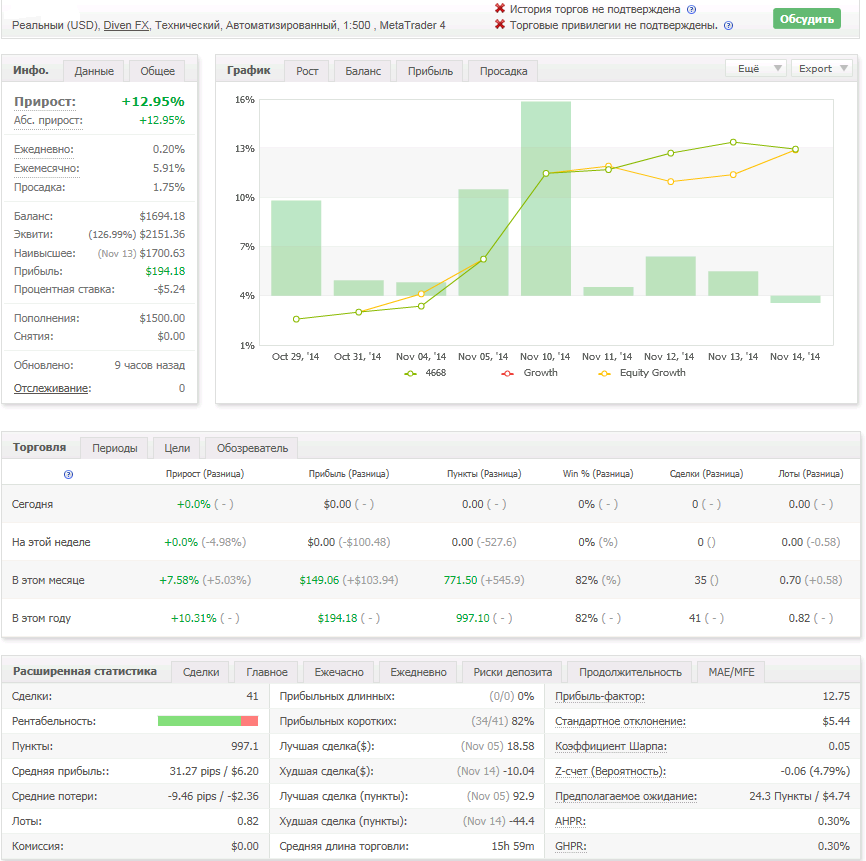Image resolution: width=866 pixels, height=861 pixels.
Task: Select the График tab
Action: (x=249, y=70)
